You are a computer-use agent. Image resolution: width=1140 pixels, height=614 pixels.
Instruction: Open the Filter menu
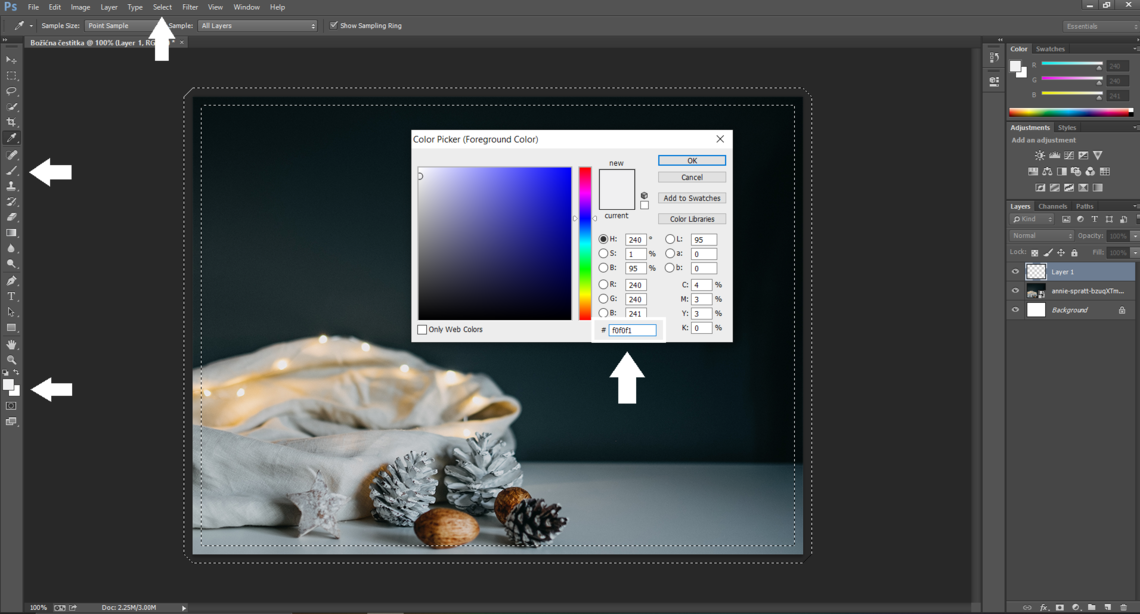[x=190, y=7]
